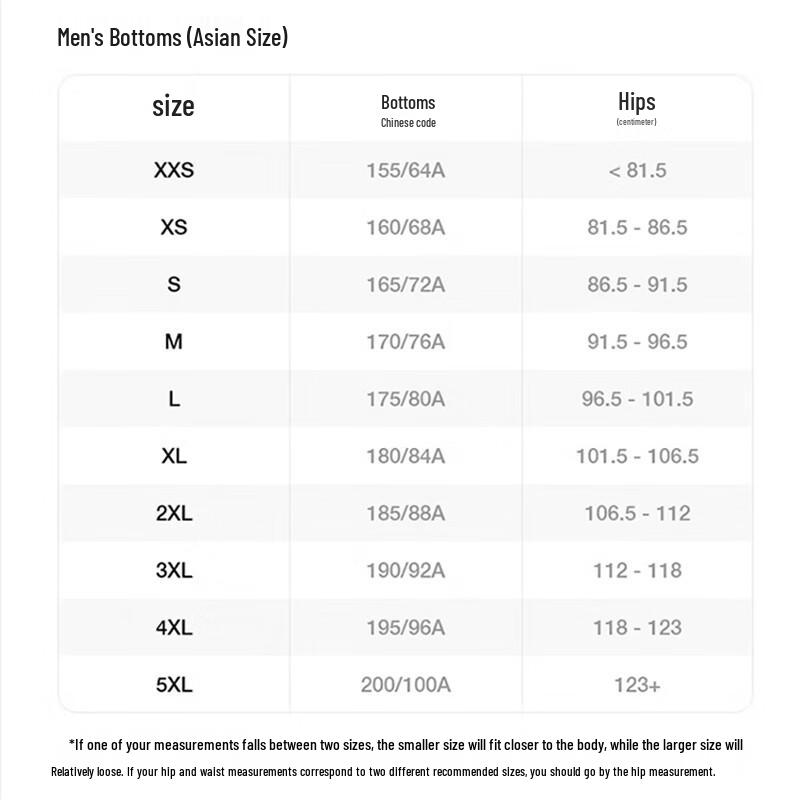Screen dimensions: 800x800
Task: Click the "size" column header
Action: (173, 106)
